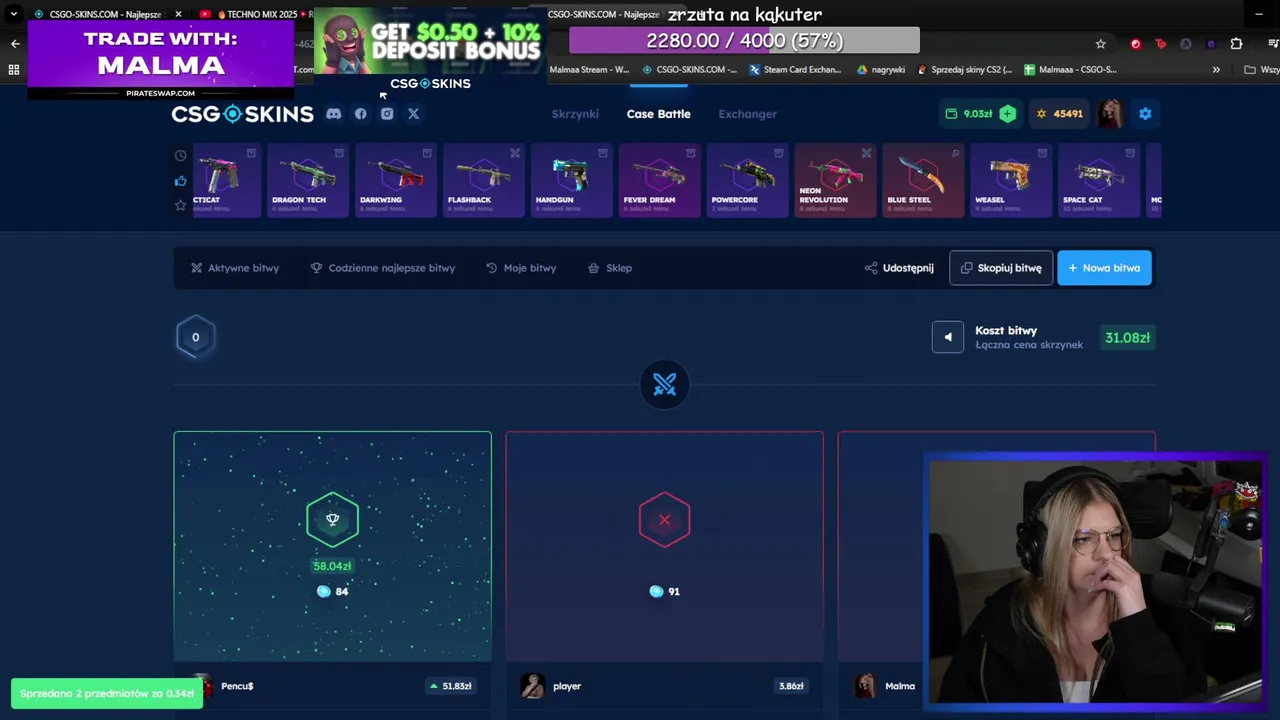This screenshot has height=720, width=1280.
Task: Click the crossed swords battle icon
Action: [665, 385]
